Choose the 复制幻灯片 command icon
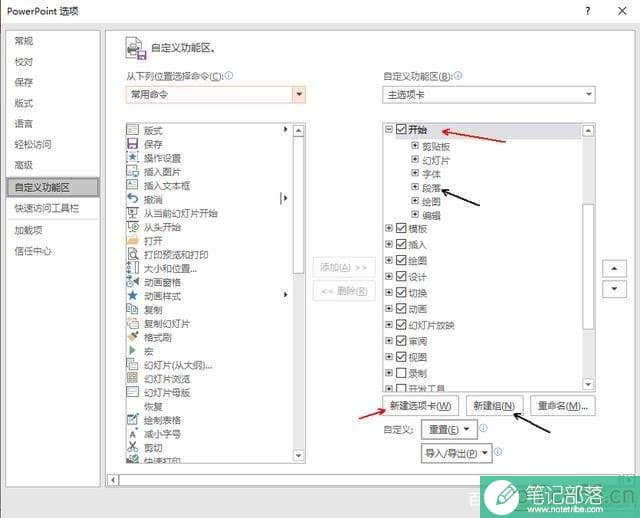Screen dimensions: 640x518 132,323
